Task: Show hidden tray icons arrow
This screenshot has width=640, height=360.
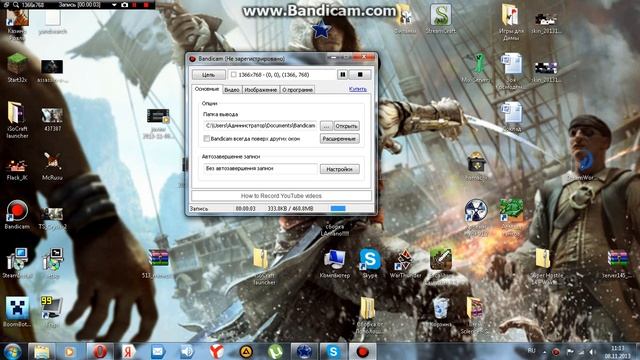Action: tap(544, 351)
